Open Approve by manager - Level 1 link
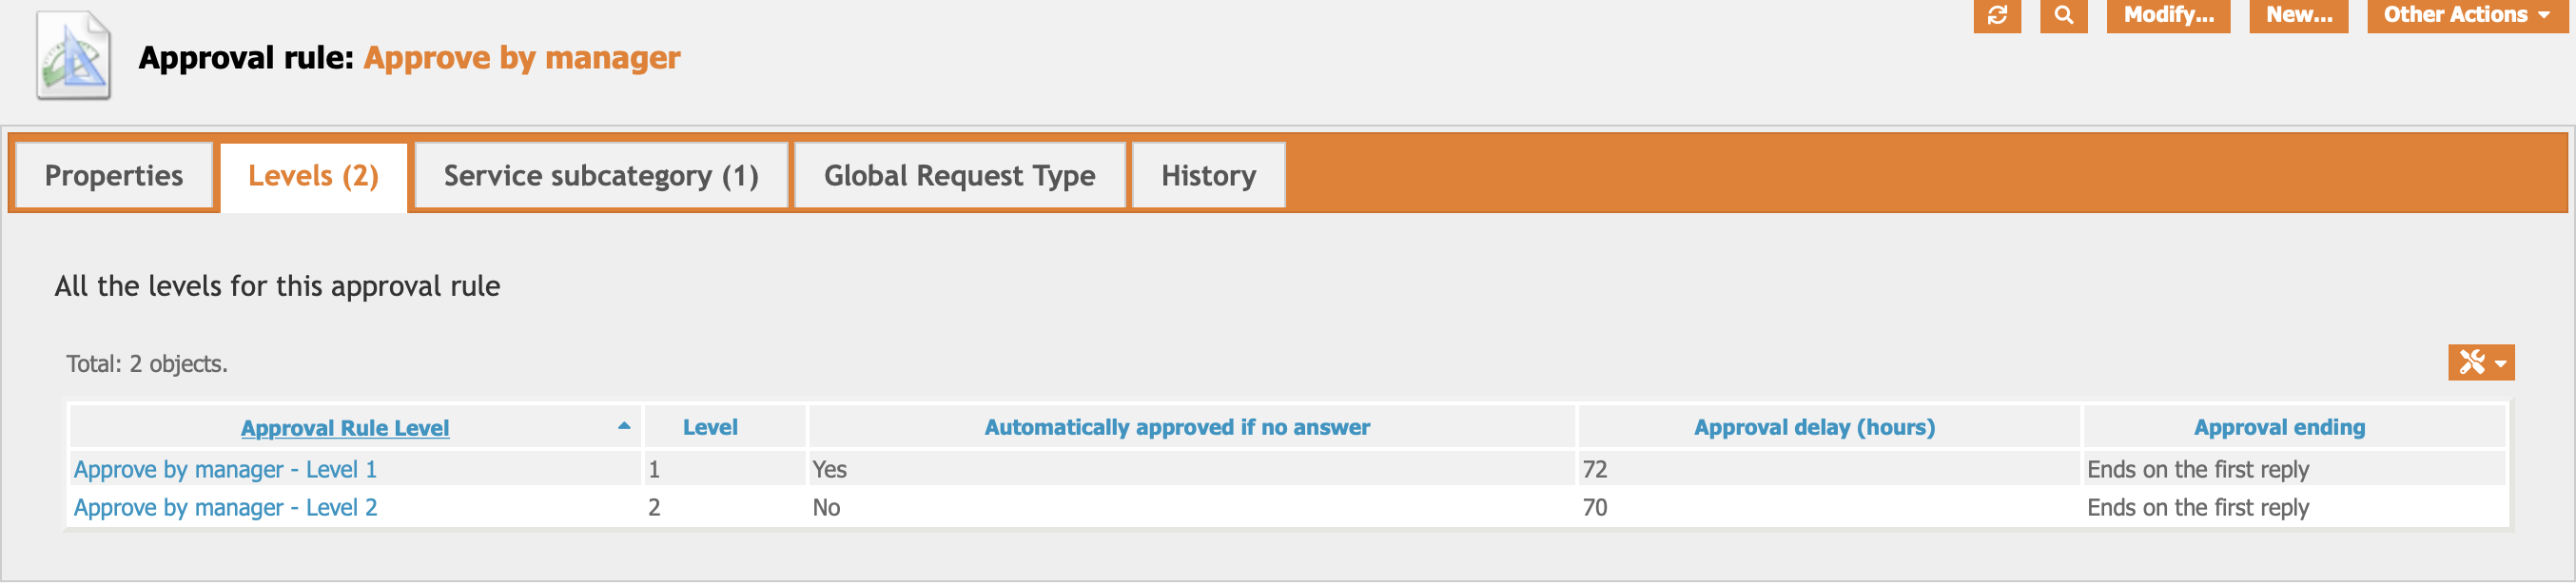Screen dimensions: 2576x586 (225, 469)
